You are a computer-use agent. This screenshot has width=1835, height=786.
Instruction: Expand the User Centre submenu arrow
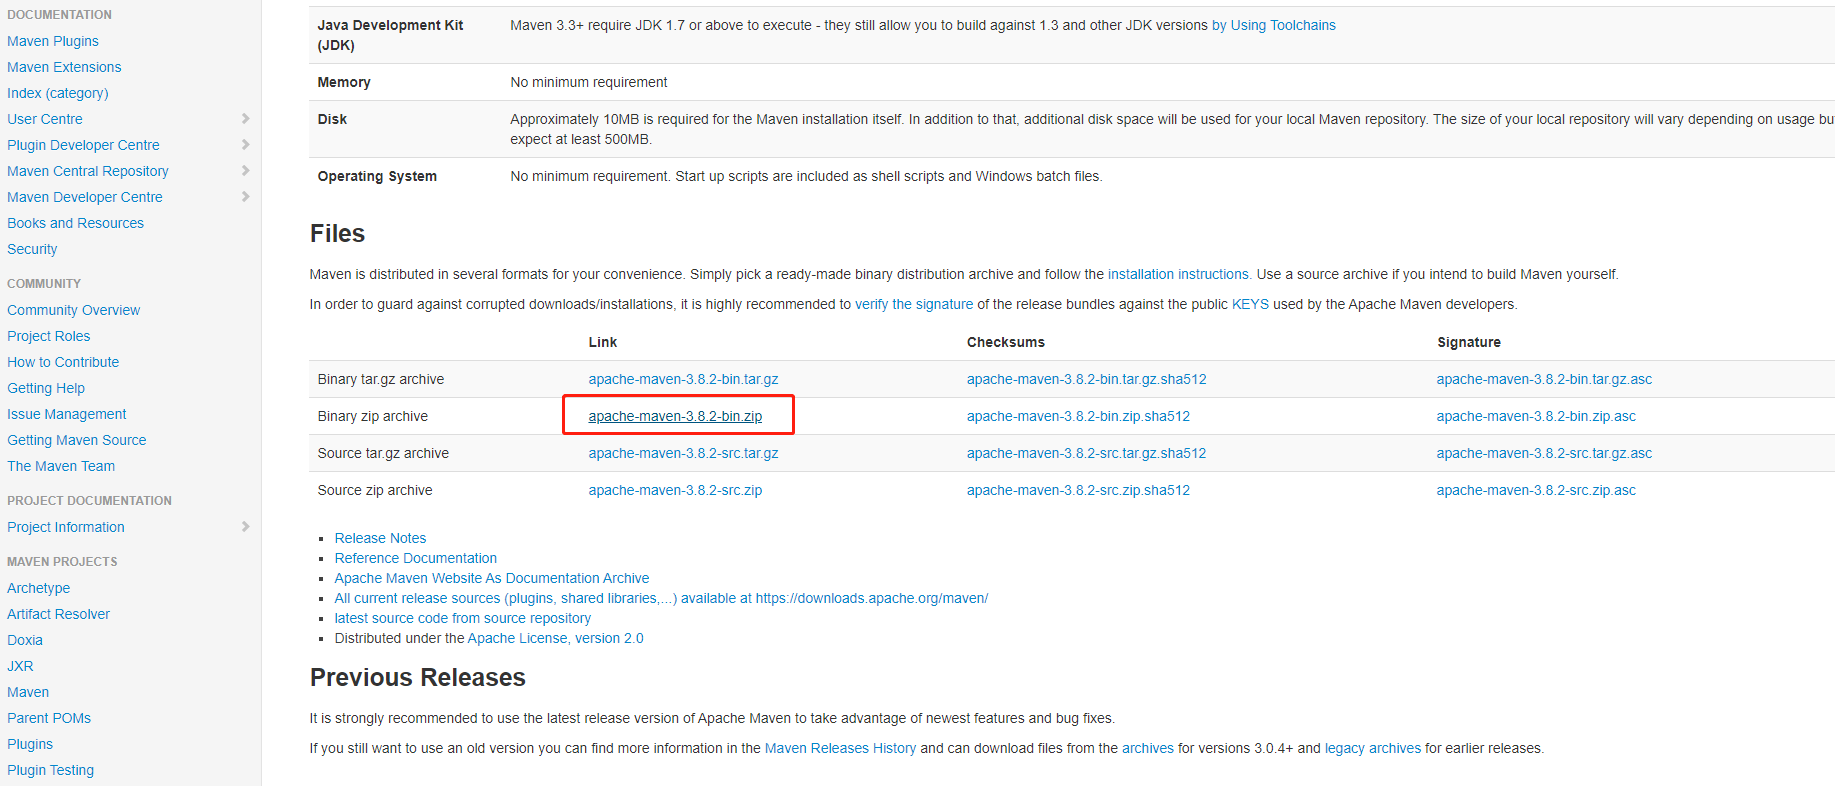tap(245, 119)
